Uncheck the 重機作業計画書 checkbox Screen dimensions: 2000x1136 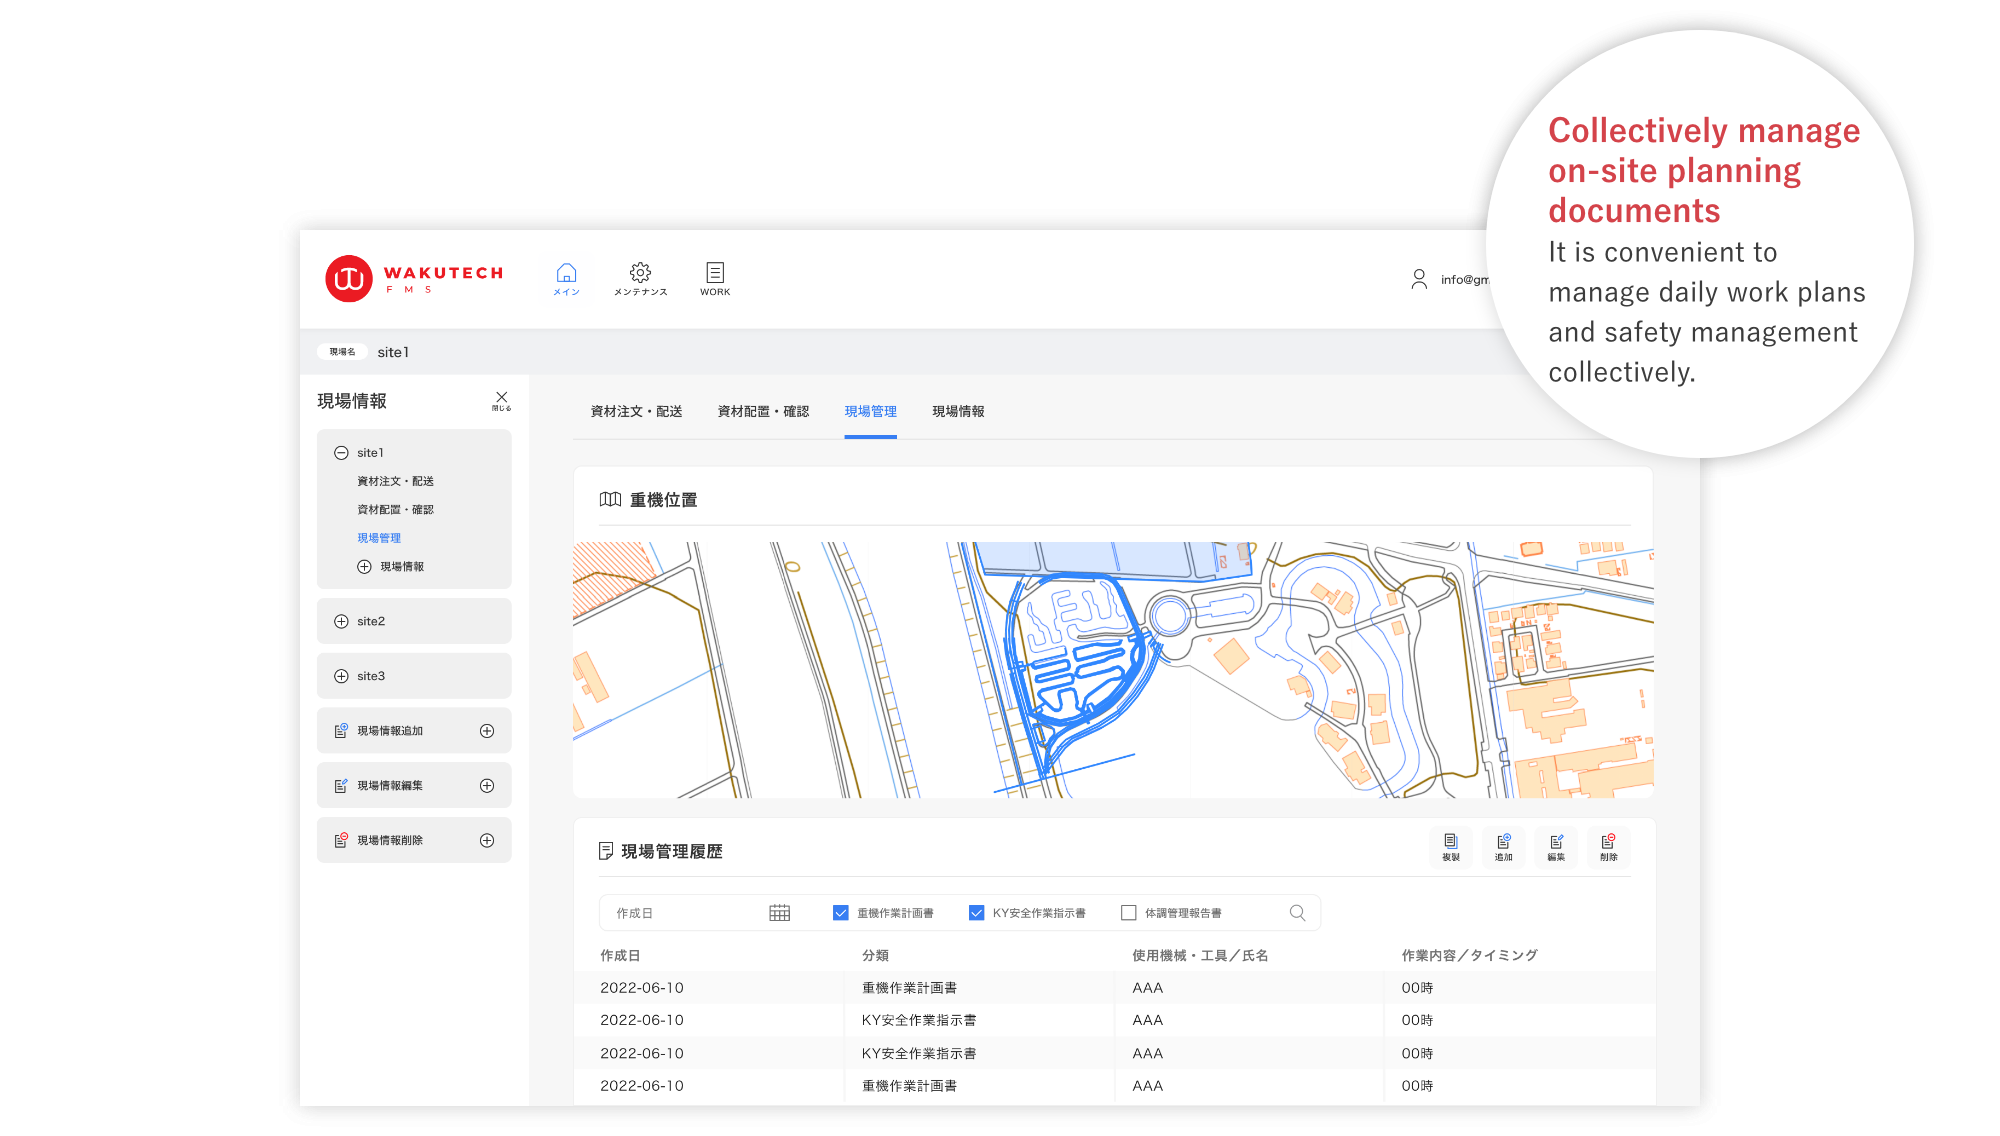pos(841,913)
